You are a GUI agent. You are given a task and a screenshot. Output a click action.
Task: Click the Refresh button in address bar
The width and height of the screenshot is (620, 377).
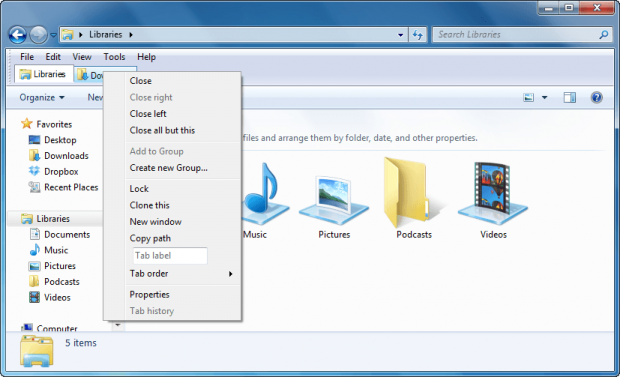418,35
